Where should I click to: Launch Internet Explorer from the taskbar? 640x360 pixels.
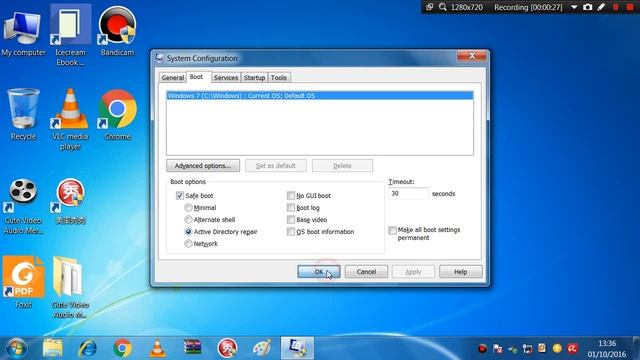tap(87, 348)
